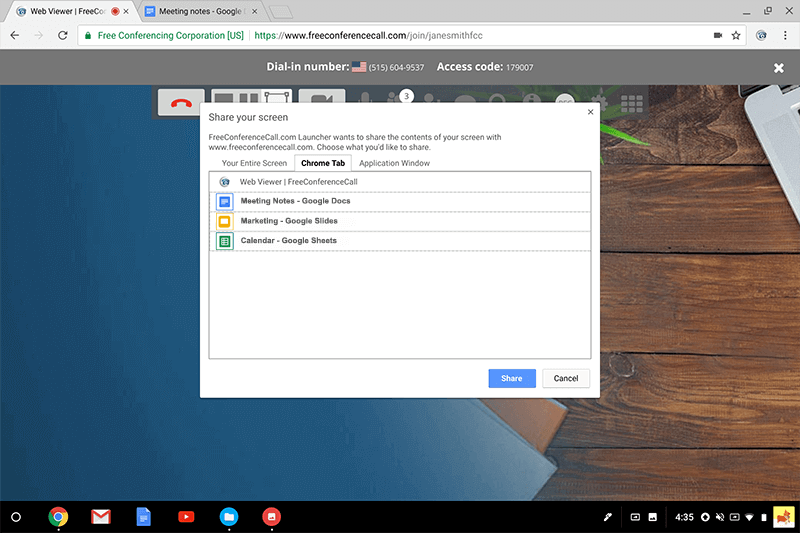Click the muted volume tray icon
Viewport: 800px width, 533px height.
click(x=720, y=517)
